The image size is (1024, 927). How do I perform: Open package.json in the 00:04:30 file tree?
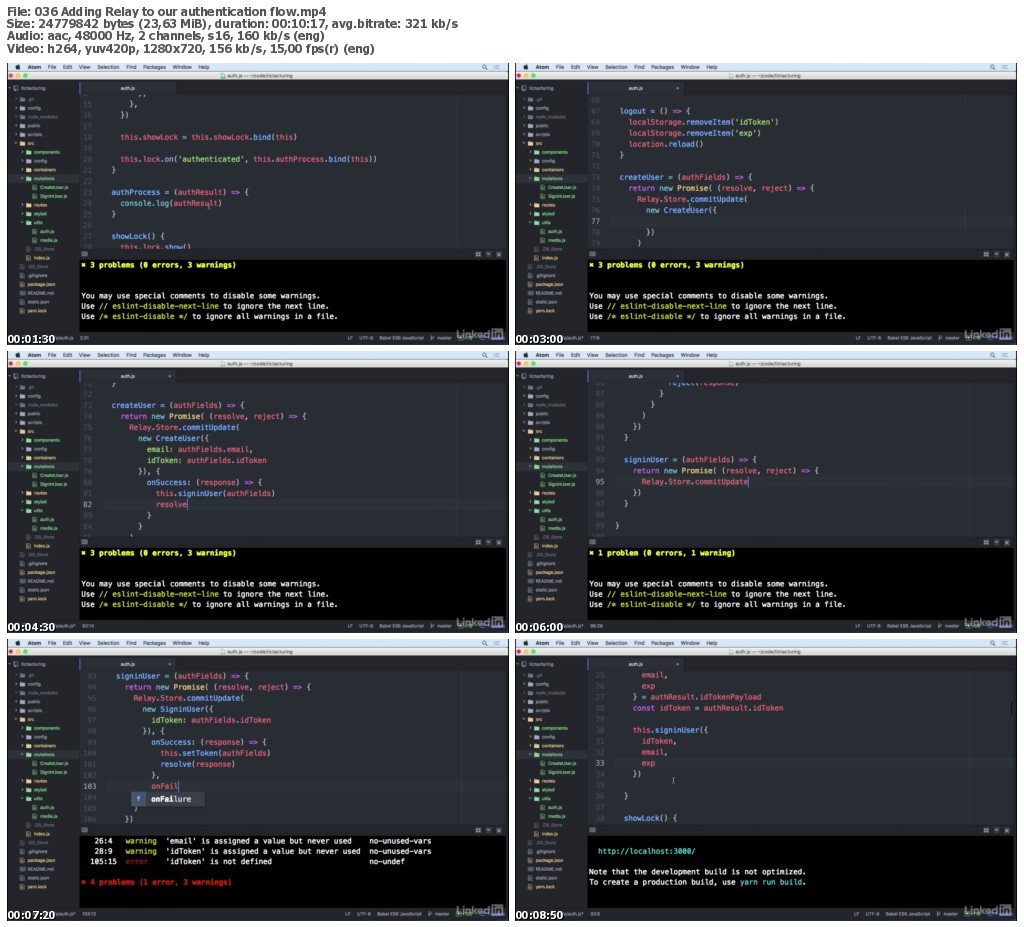40,572
